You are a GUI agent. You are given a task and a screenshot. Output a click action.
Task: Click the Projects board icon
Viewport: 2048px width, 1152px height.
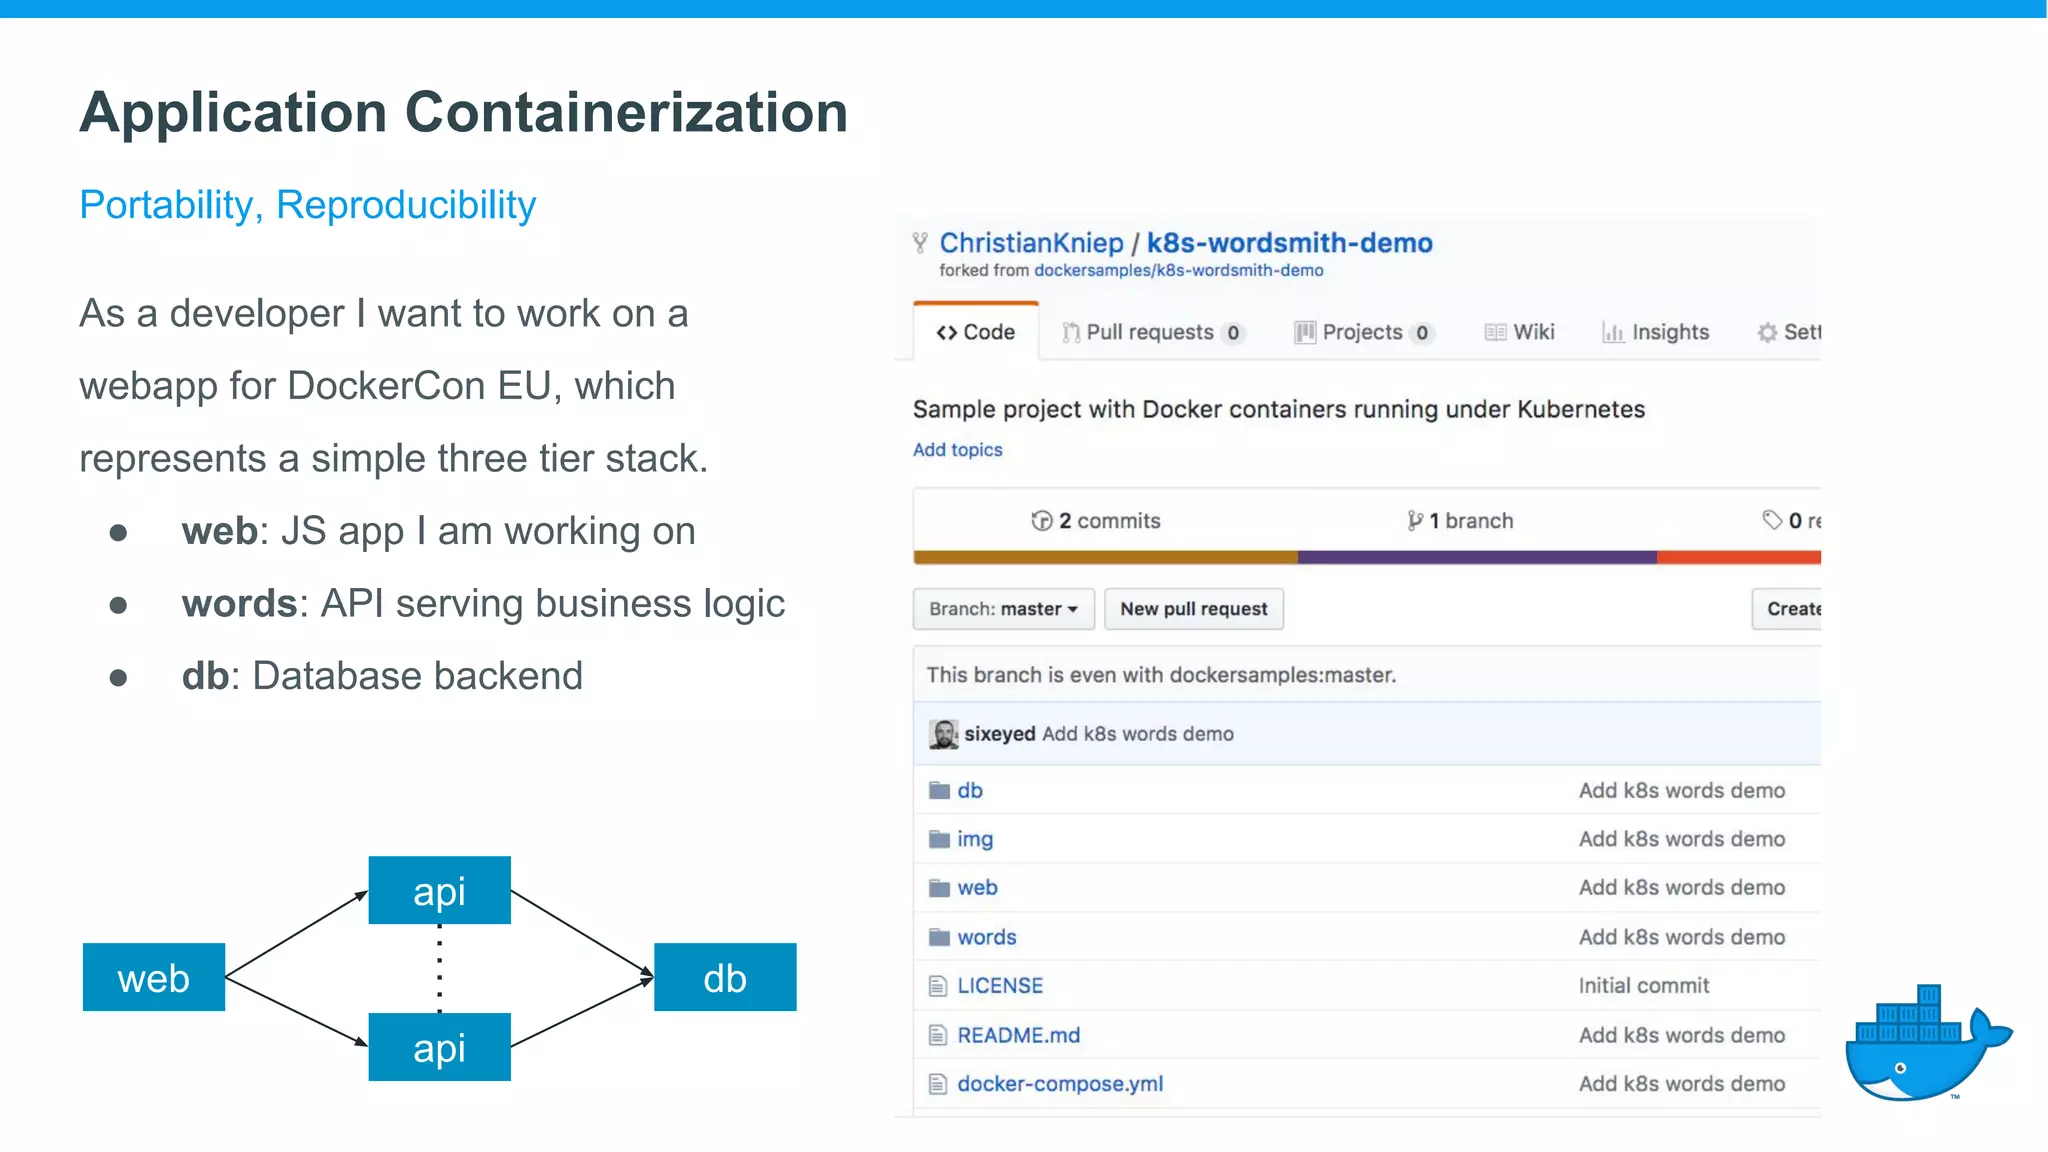pyautogui.click(x=1304, y=333)
